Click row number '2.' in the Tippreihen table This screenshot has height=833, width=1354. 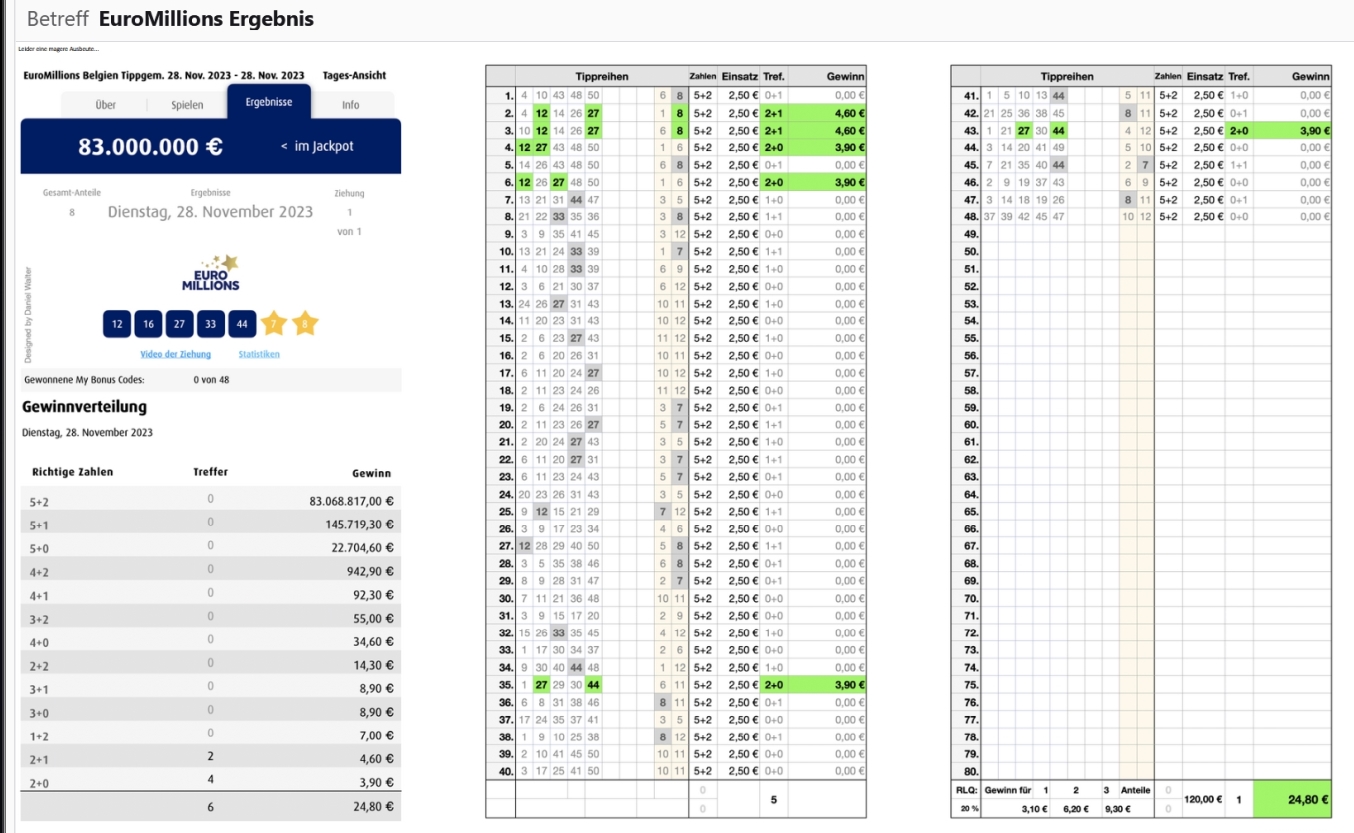[x=506, y=113]
